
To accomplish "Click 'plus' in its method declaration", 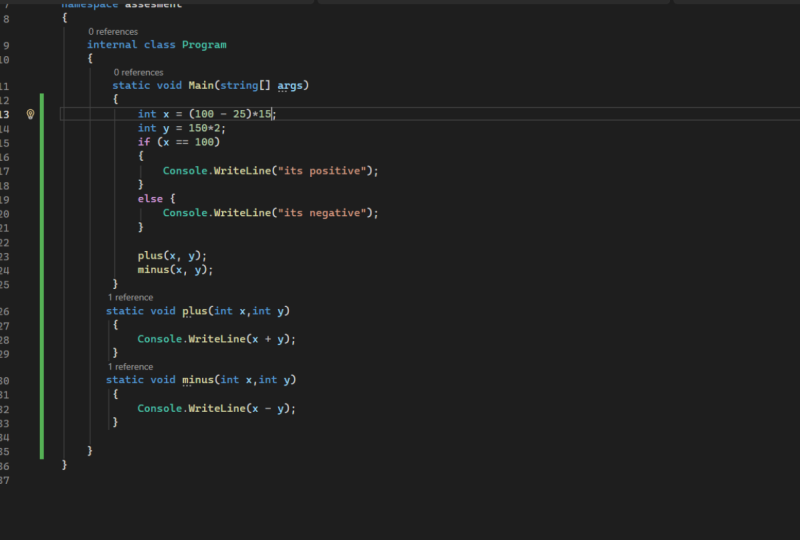I will pos(195,311).
